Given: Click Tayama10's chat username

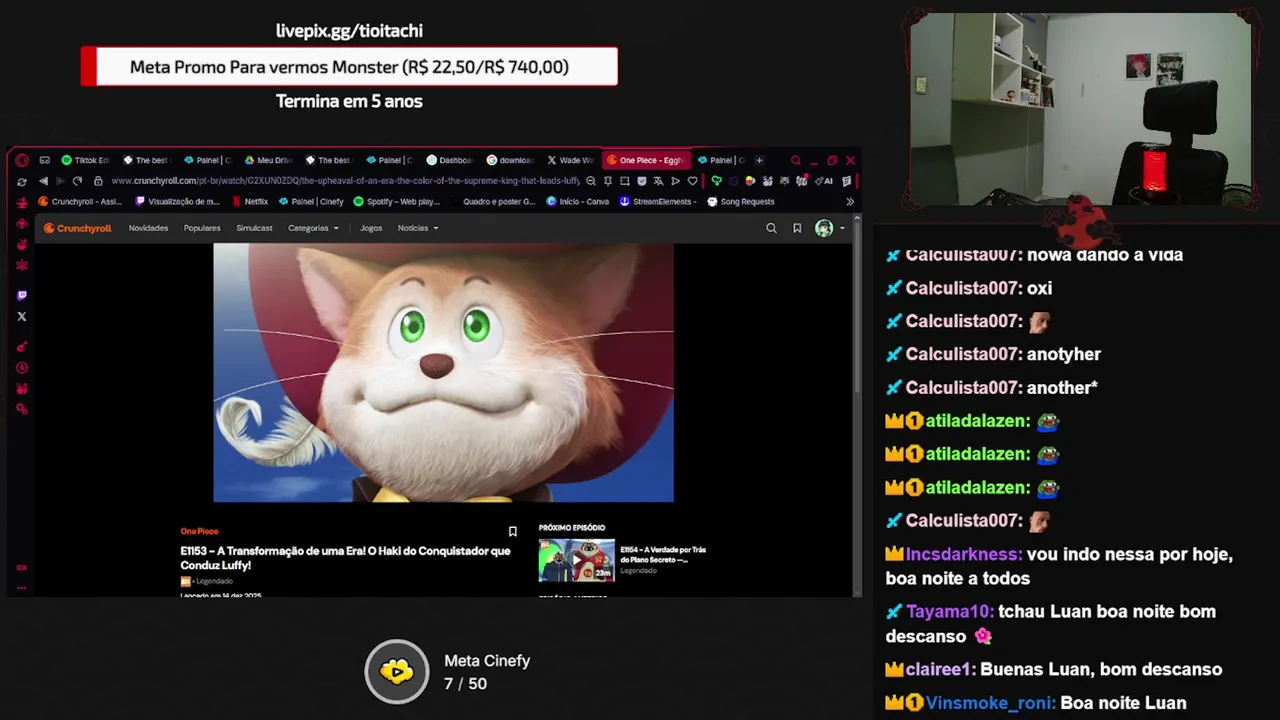Looking at the screenshot, I should (950, 611).
